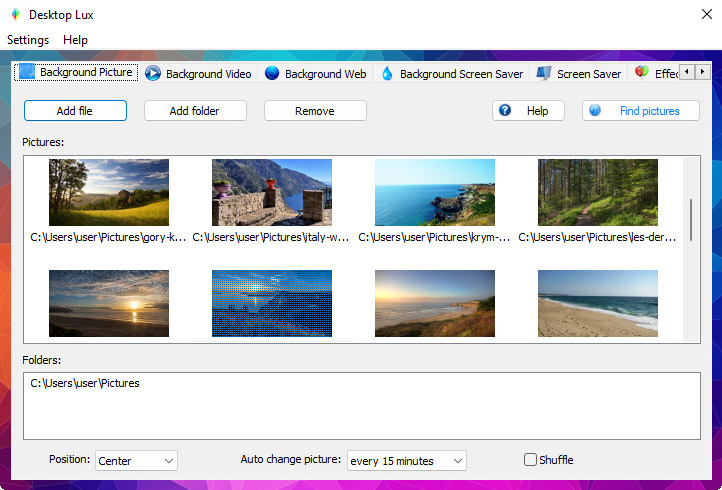Show previous tabs with left arrow
Viewport: 722px width, 490px height.
click(x=687, y=72)
